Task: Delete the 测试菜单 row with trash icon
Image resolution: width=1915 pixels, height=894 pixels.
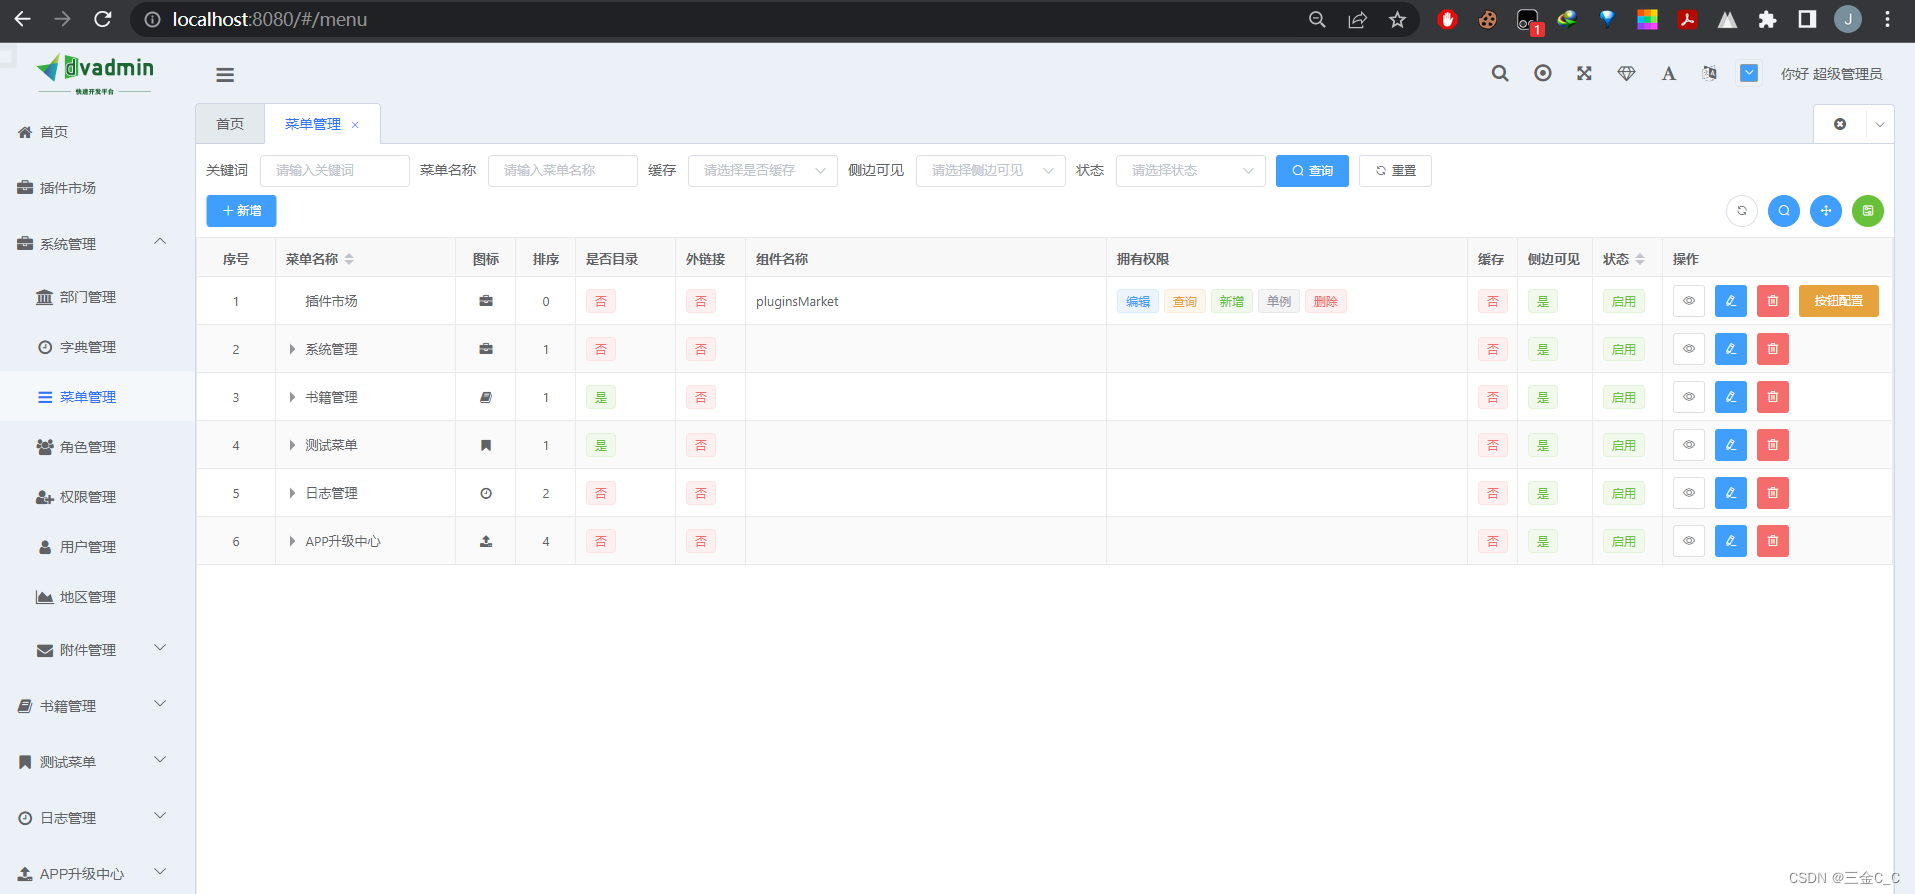Action: click(x=1773, y=445)
